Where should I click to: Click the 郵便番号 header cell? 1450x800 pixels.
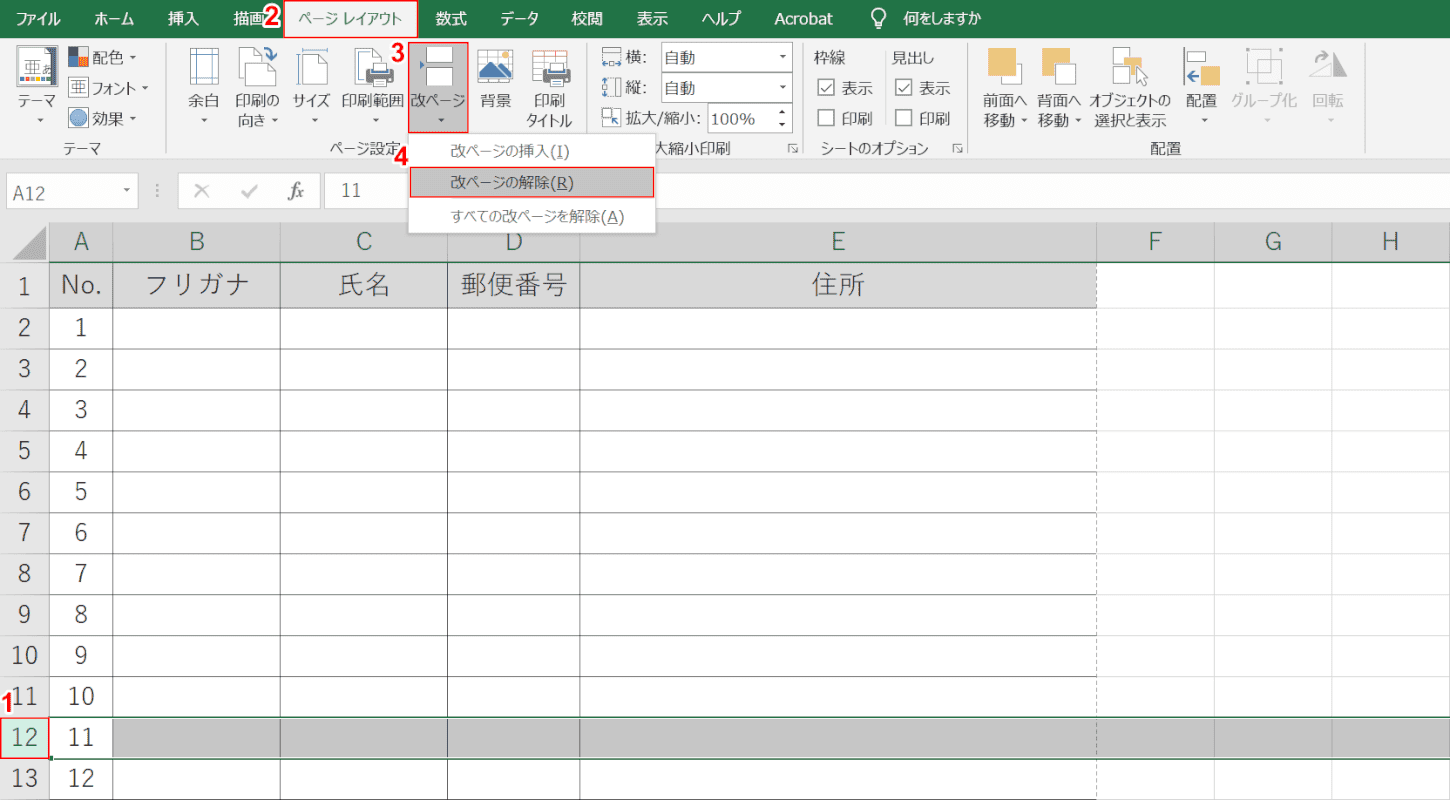514,286
